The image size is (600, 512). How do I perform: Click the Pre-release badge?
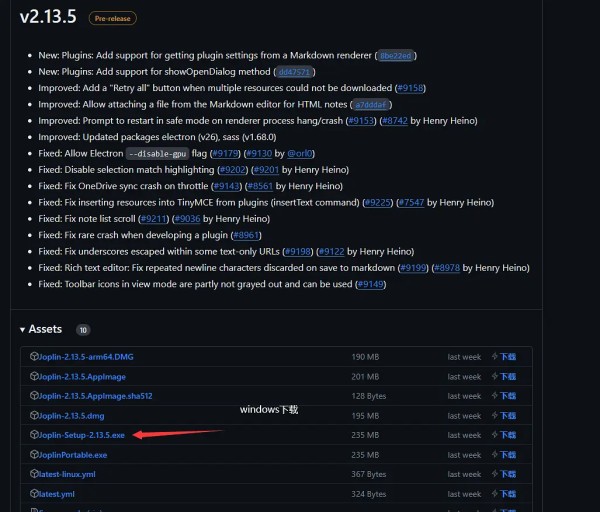click(112, 18)
